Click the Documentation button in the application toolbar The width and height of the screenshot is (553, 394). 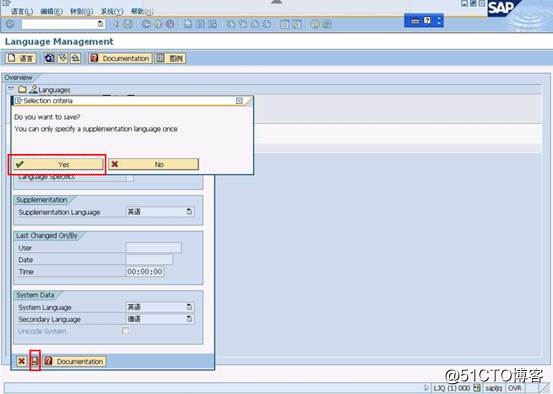(120, 58)
